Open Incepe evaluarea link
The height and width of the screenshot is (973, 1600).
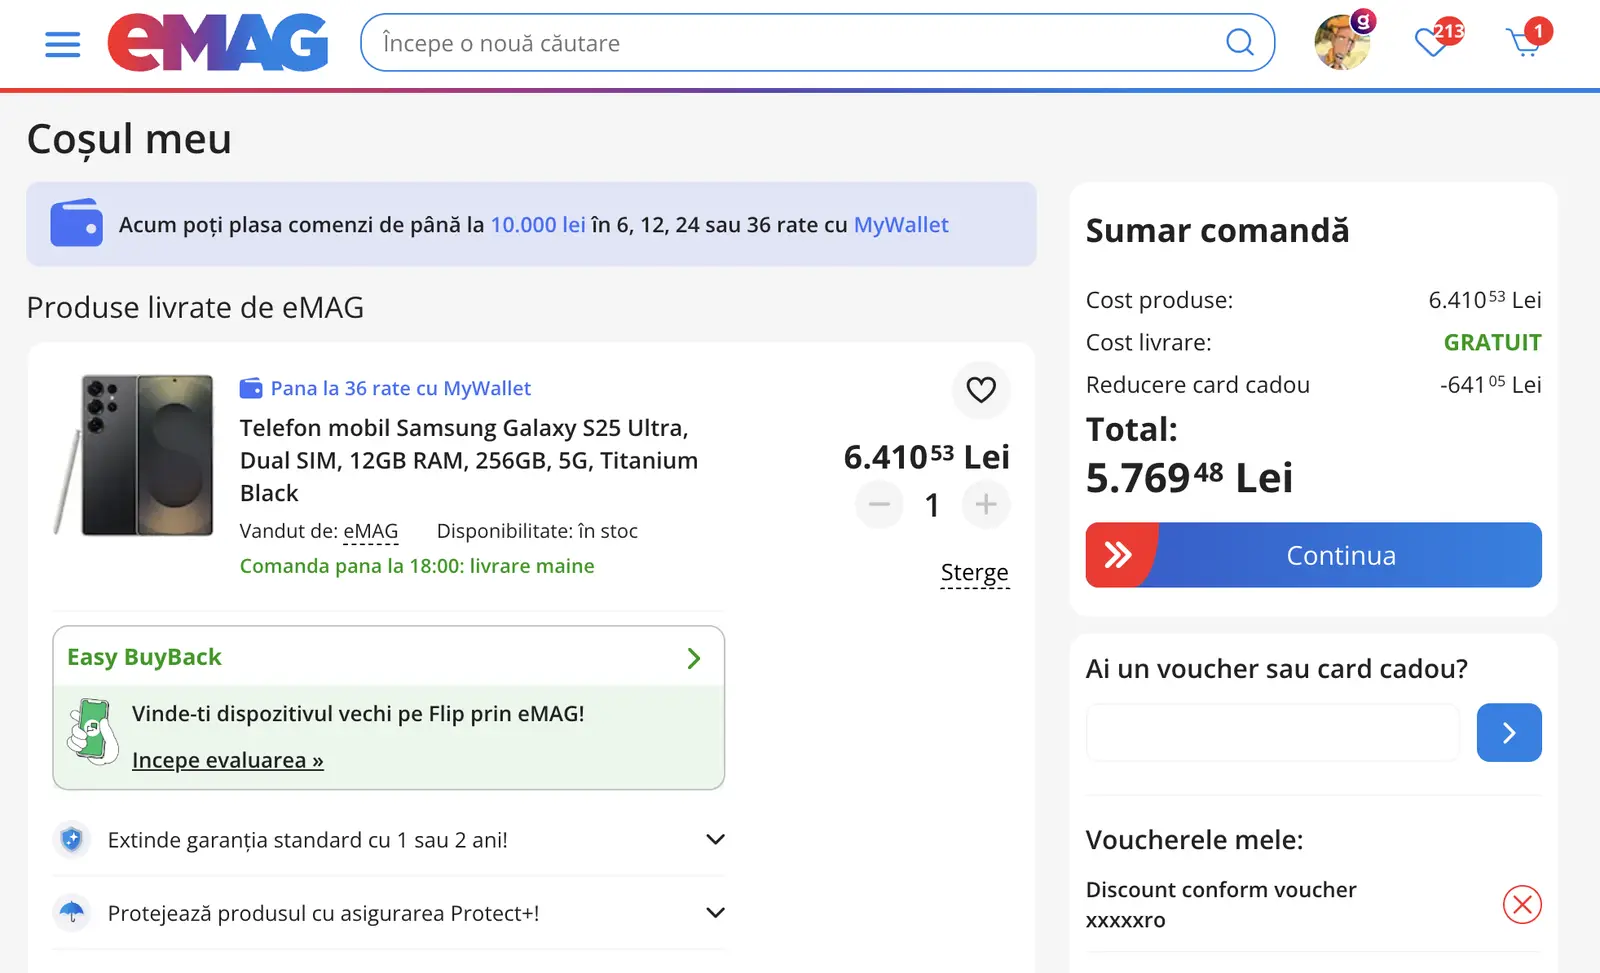(x=228, y=761)
